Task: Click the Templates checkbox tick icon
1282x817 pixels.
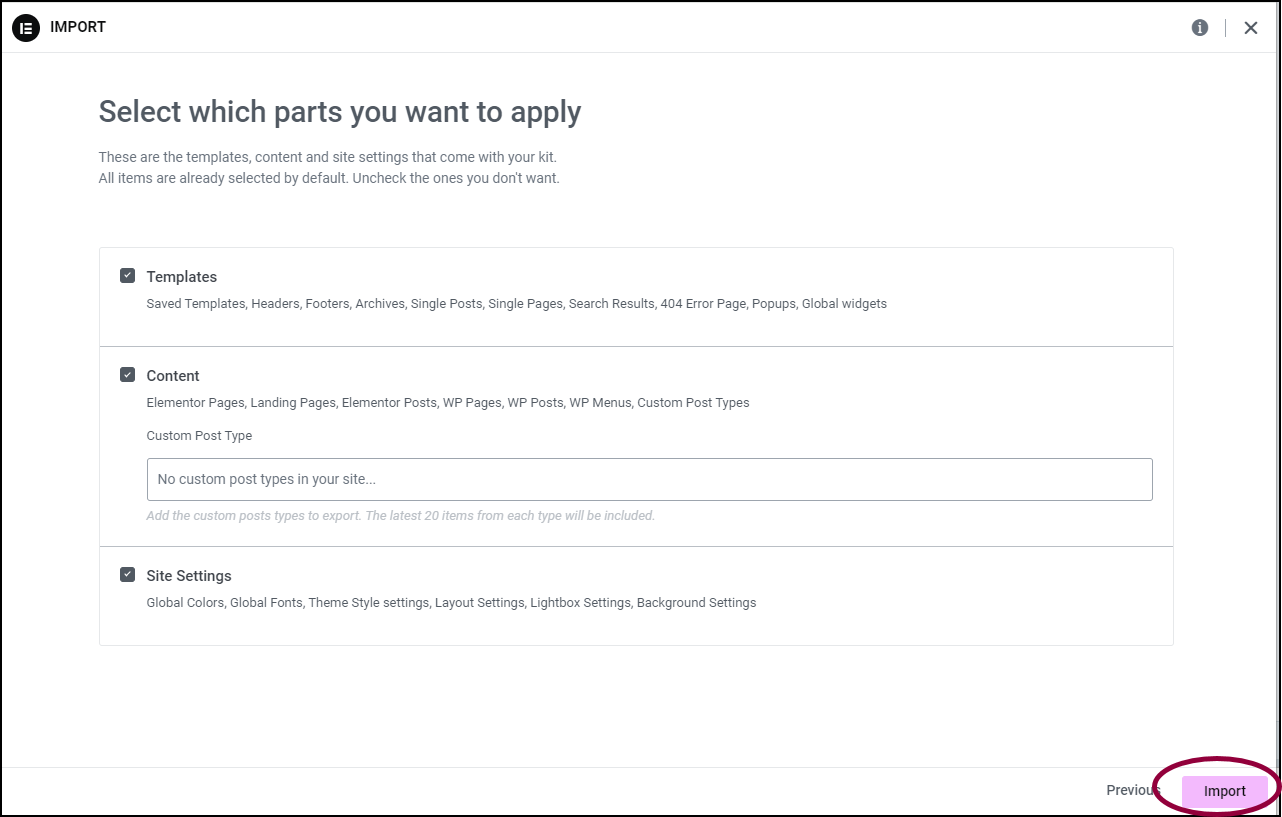Action: 127,274
